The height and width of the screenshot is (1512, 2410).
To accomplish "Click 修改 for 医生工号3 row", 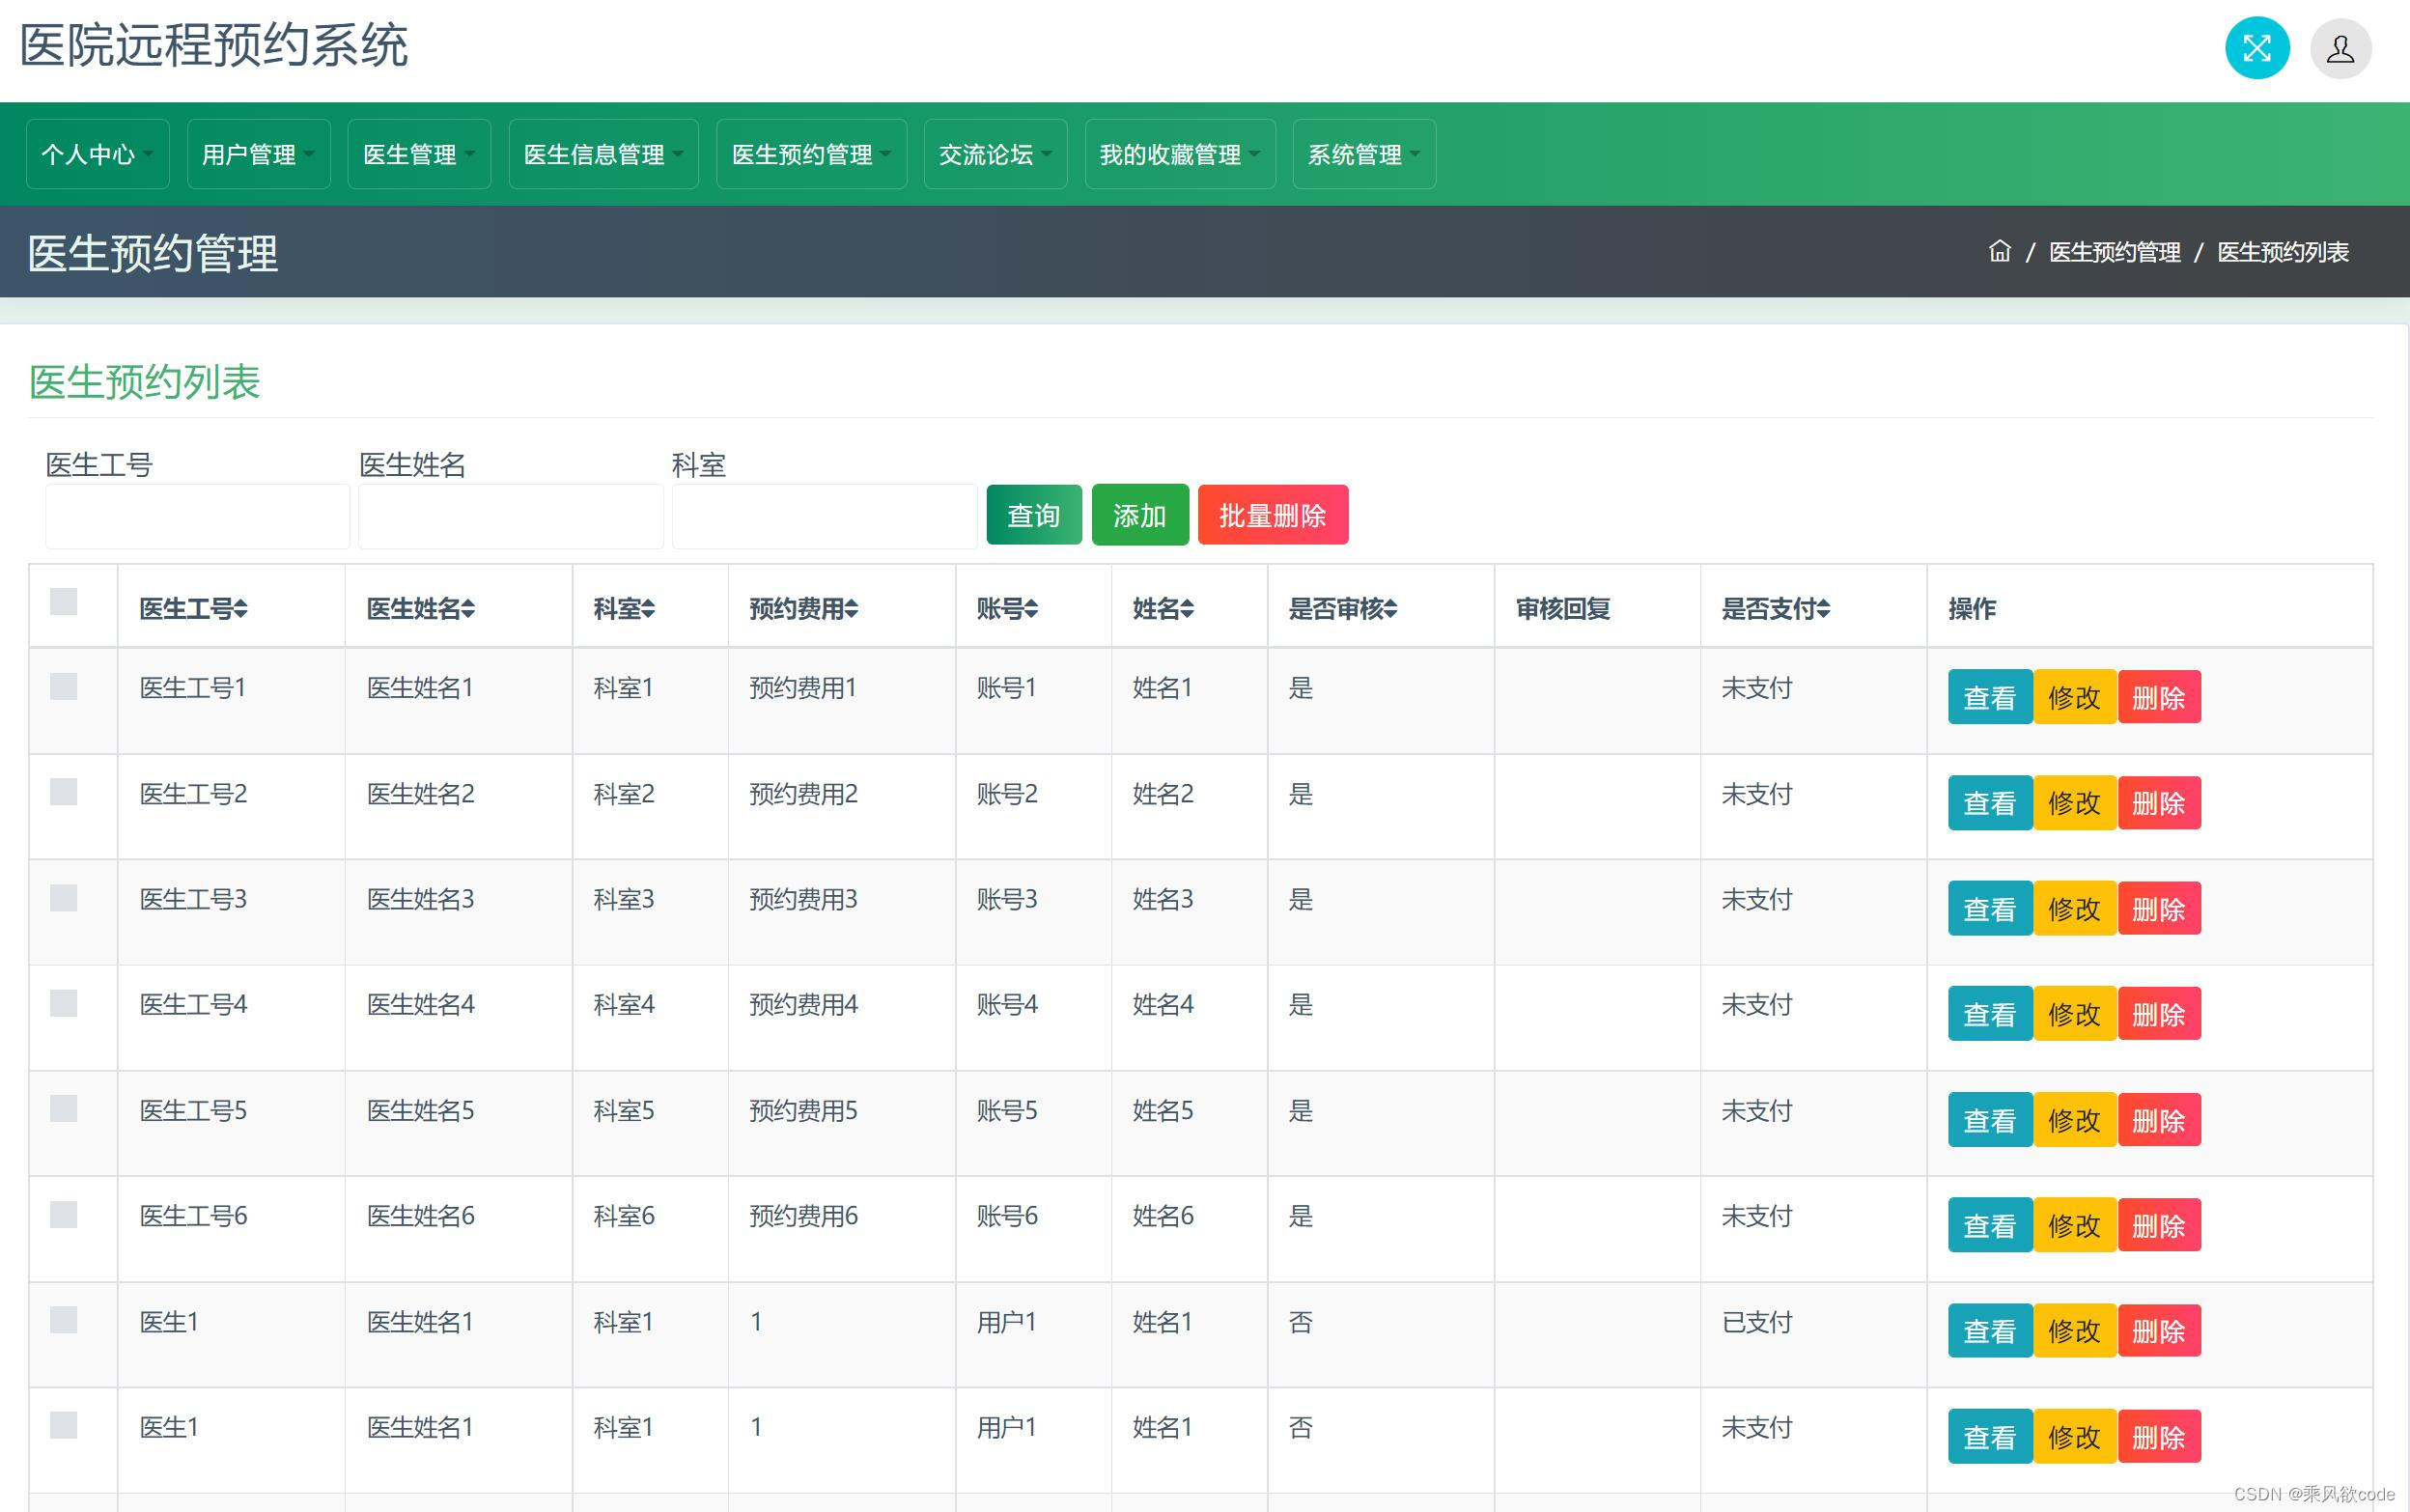I will point(2073,909).
